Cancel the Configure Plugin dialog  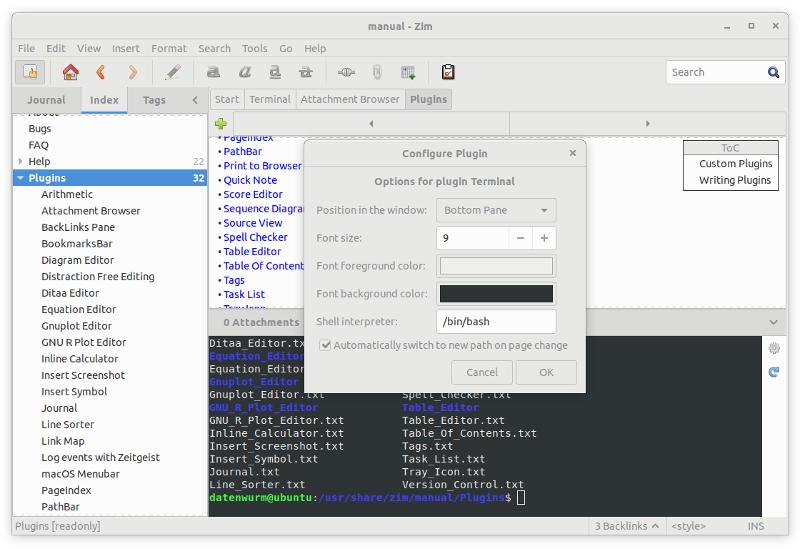[481, 372]
